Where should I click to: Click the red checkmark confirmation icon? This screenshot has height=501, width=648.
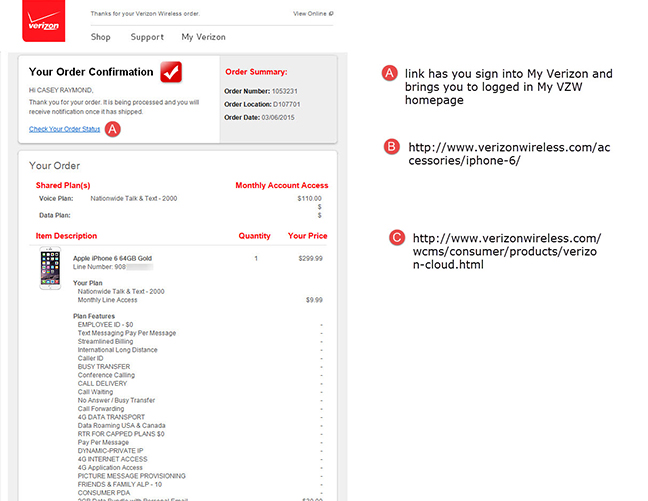pyautogui.click(x=171, y=72)
